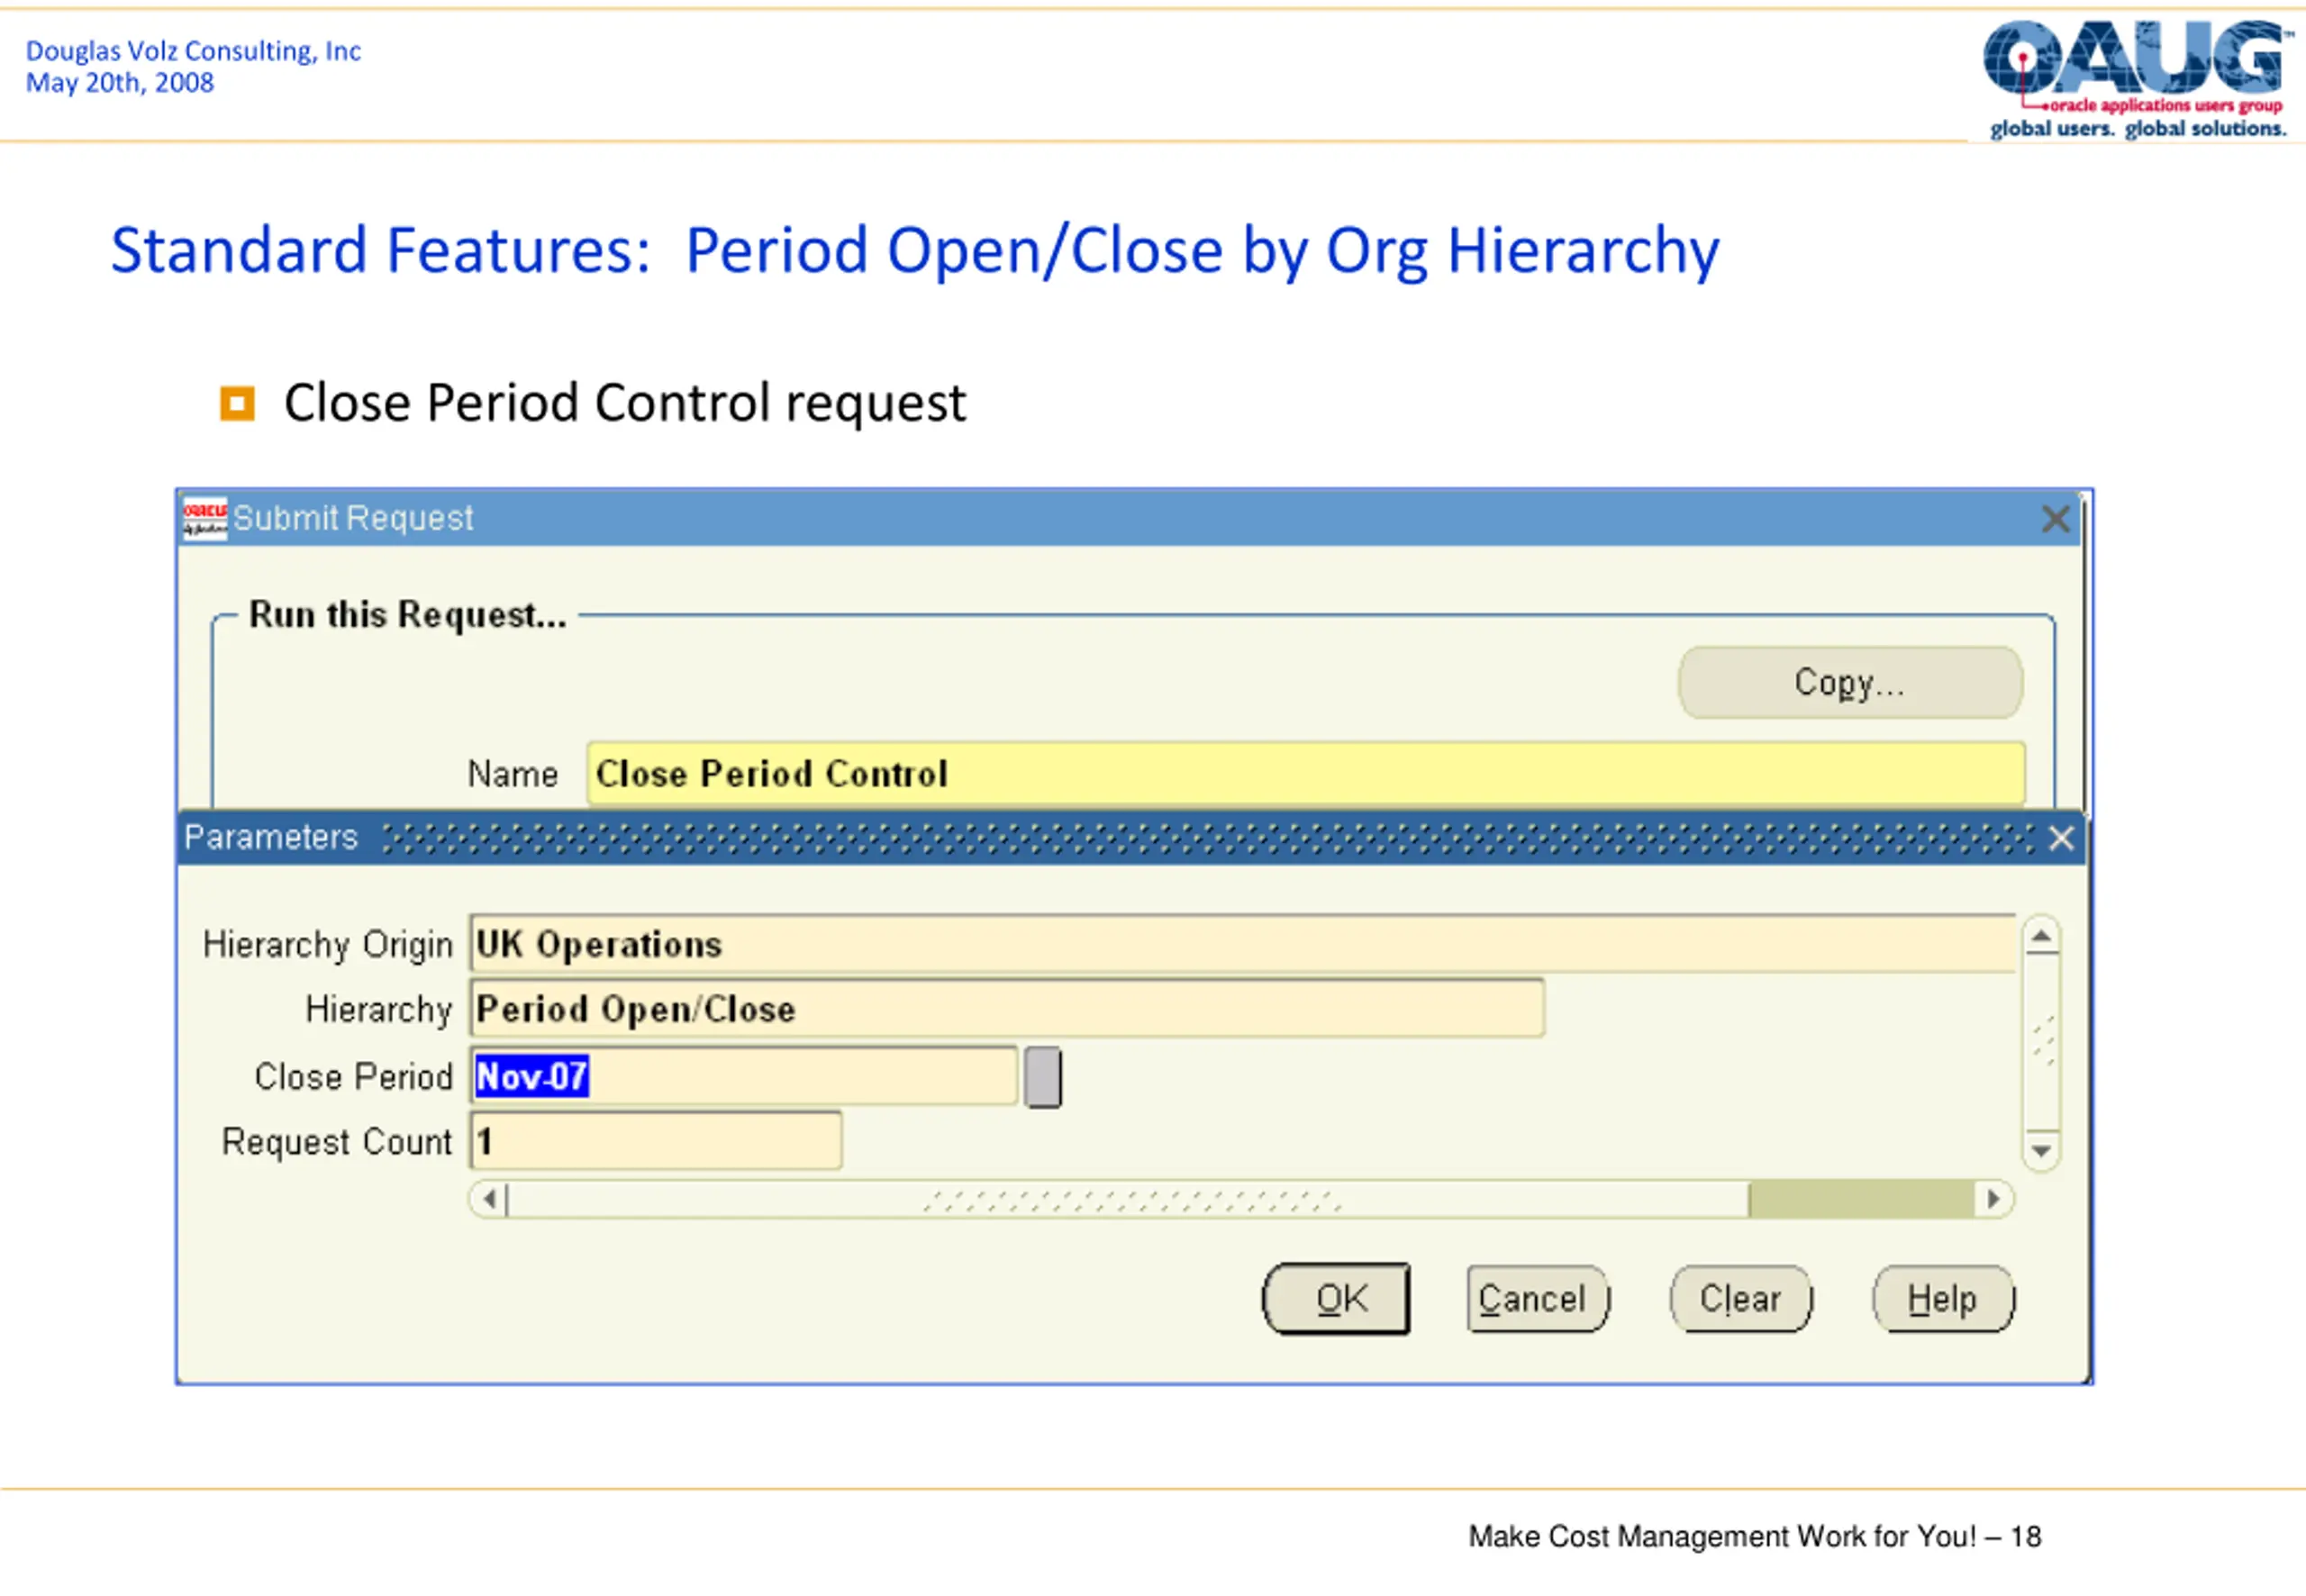
Task: Click the Copy... button
Action: [x=1850, y=682]
